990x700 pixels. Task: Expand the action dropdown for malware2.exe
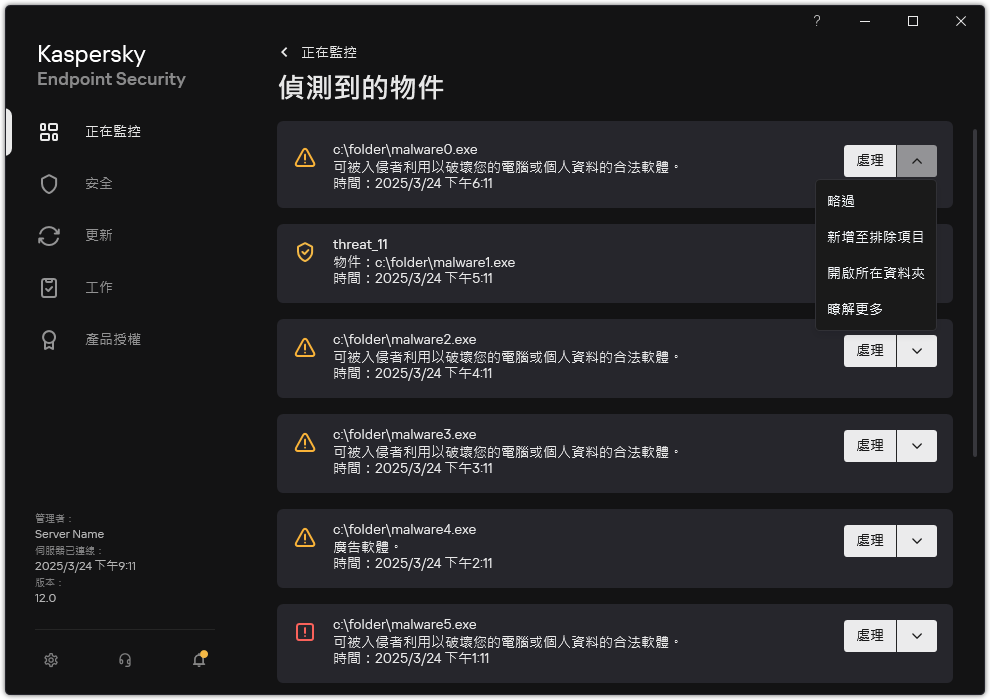917,350
